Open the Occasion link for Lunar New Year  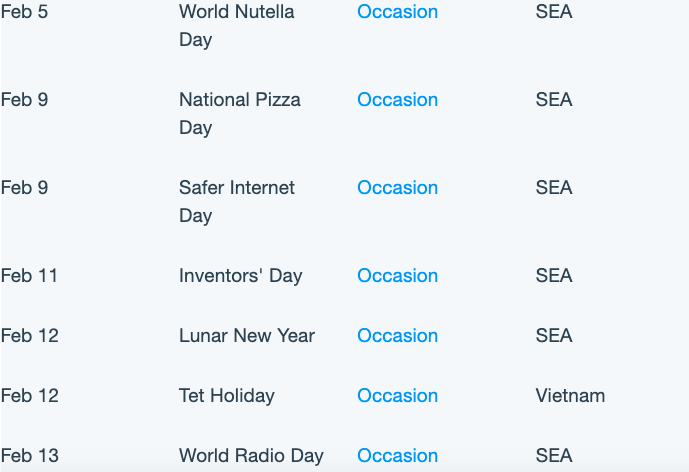(397, 336)
